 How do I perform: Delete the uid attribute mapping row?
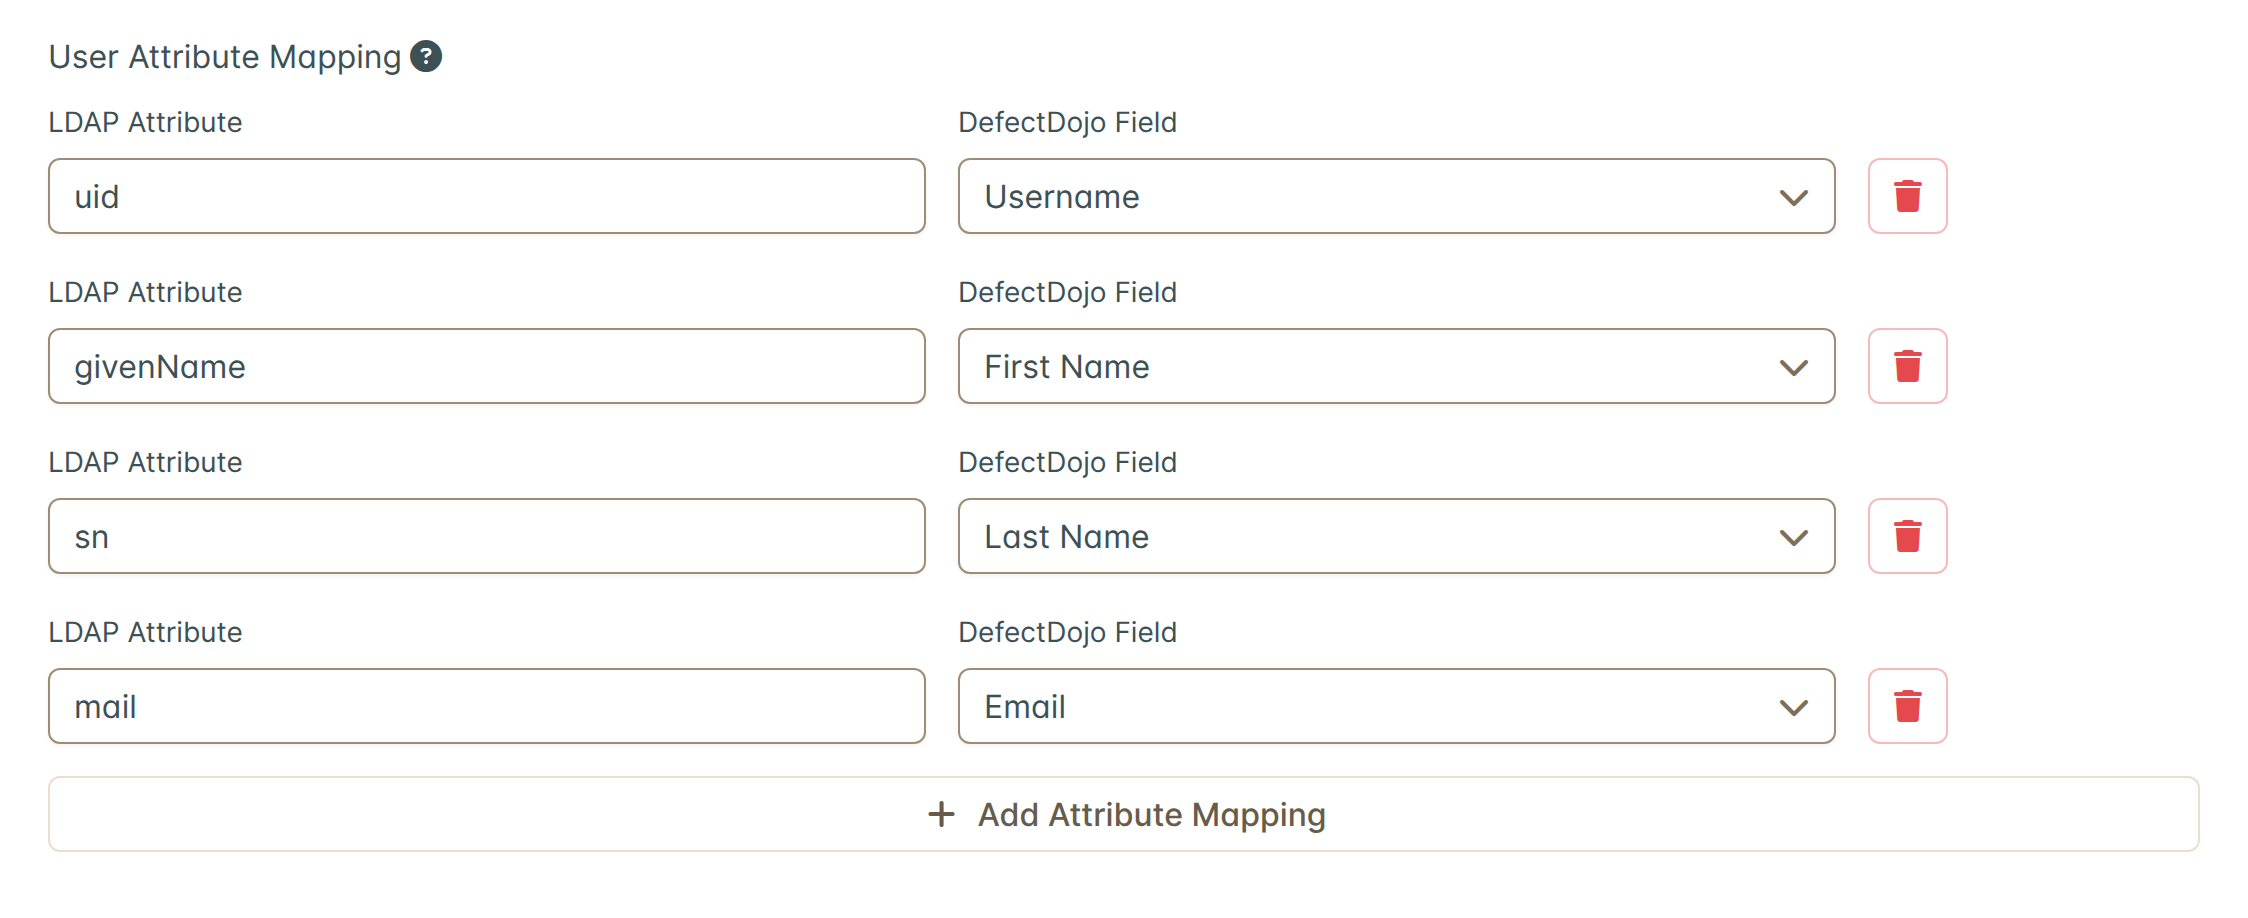click(x=1907, y=196)
